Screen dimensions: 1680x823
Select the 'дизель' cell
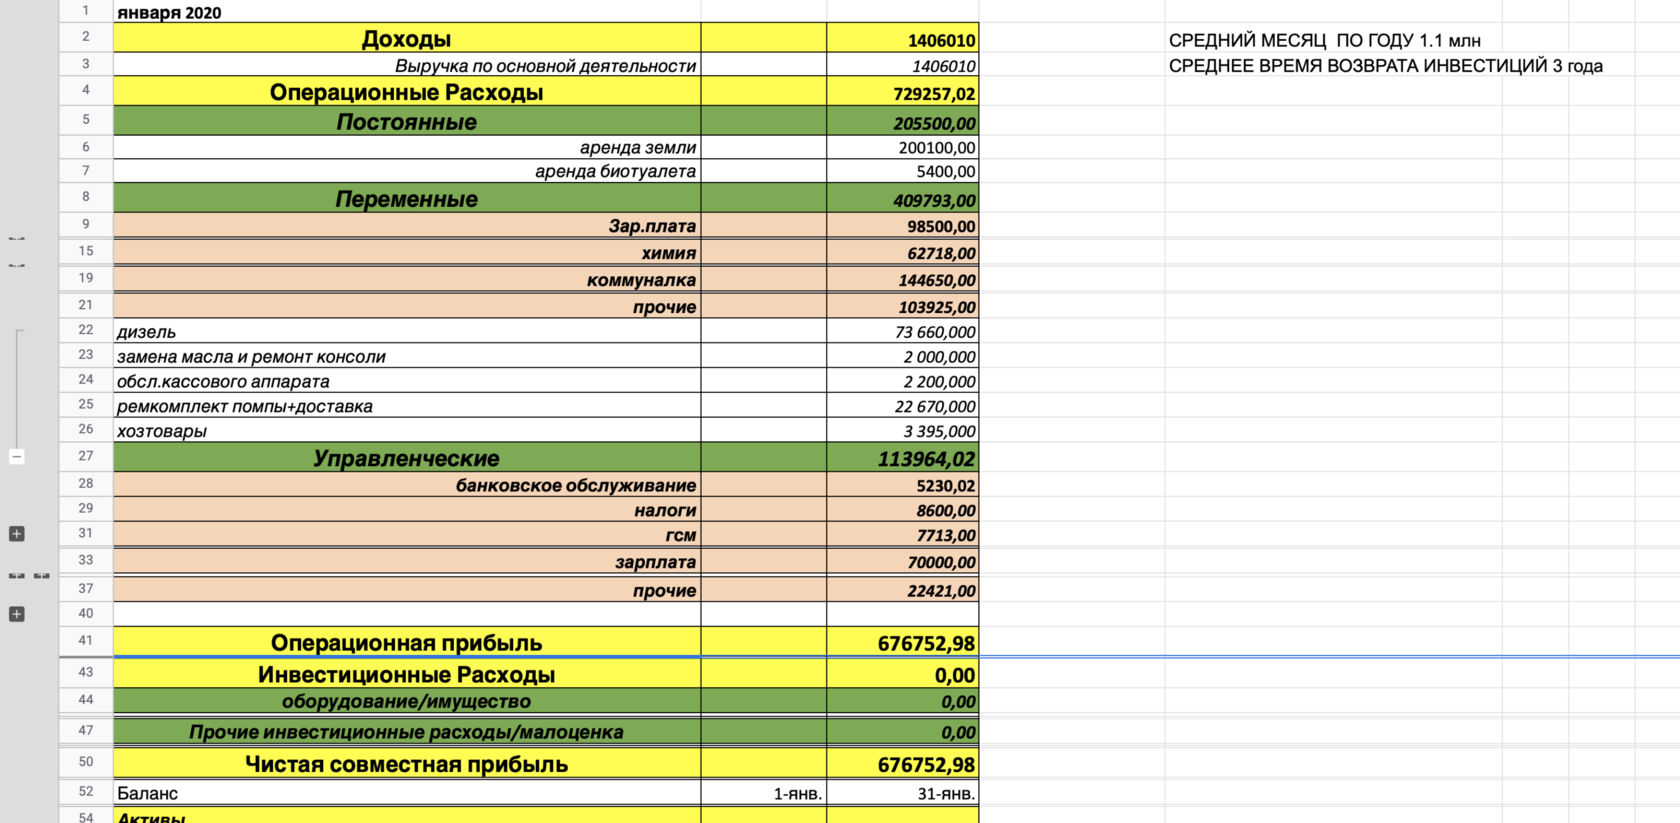[407, 331]
